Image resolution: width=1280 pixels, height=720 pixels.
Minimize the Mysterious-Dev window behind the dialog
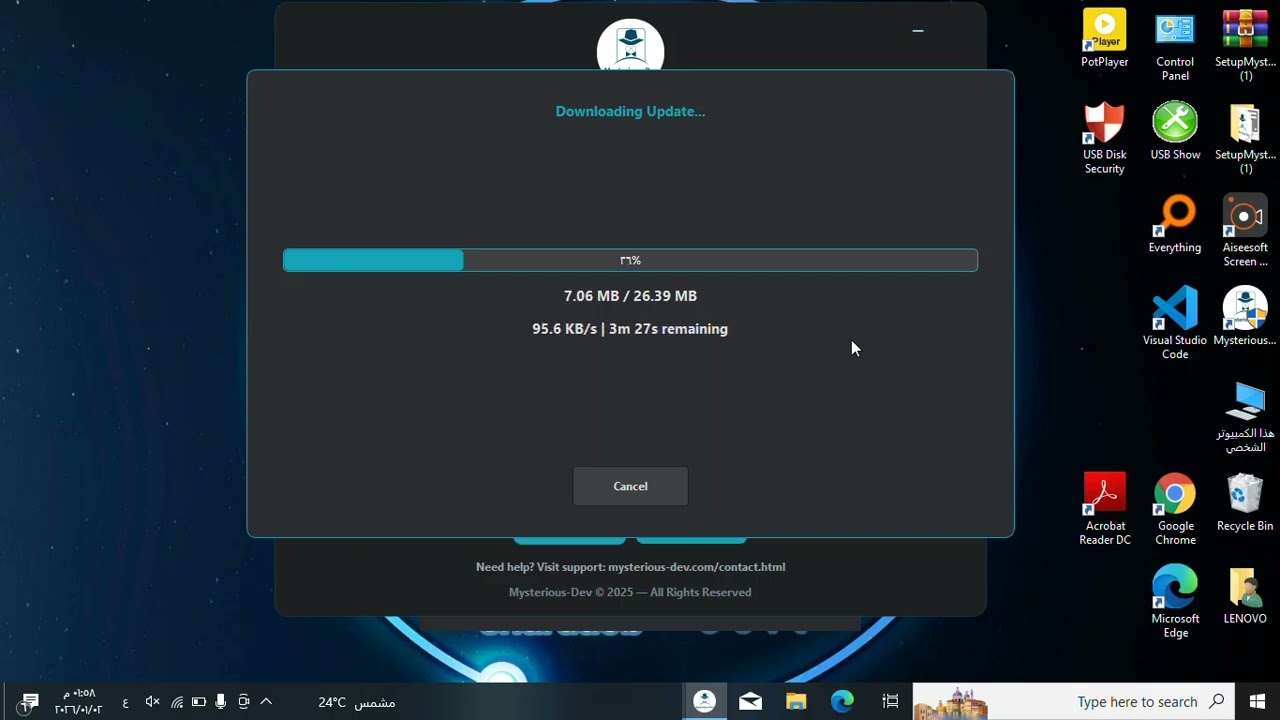[x=918, y=31]
